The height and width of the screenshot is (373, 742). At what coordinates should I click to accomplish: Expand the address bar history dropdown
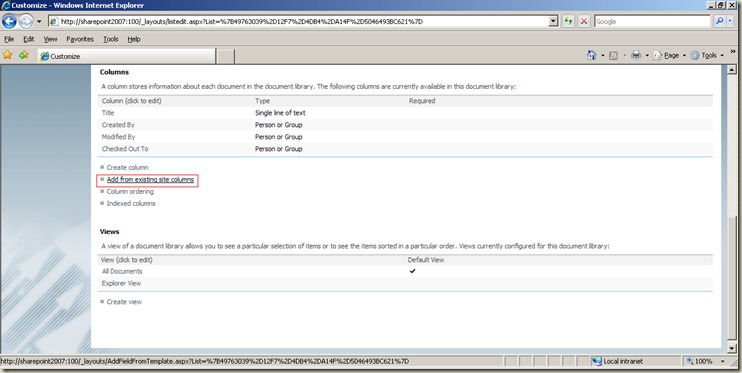tap(553, 21)
